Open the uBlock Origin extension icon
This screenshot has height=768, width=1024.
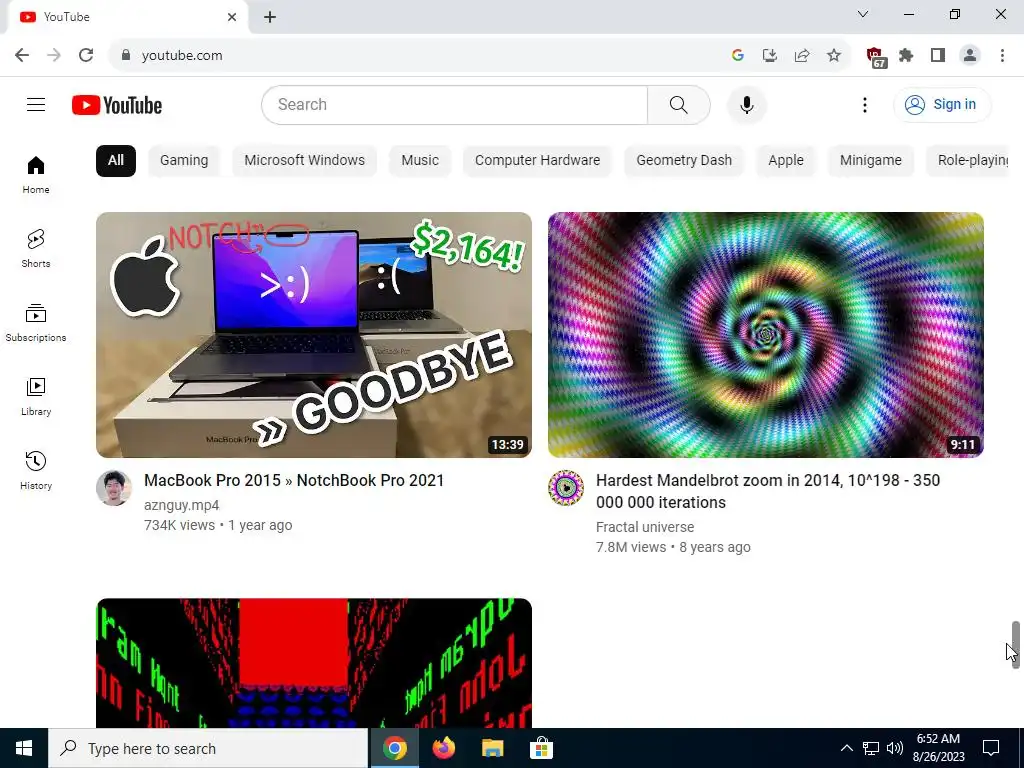tap(875, 56)
